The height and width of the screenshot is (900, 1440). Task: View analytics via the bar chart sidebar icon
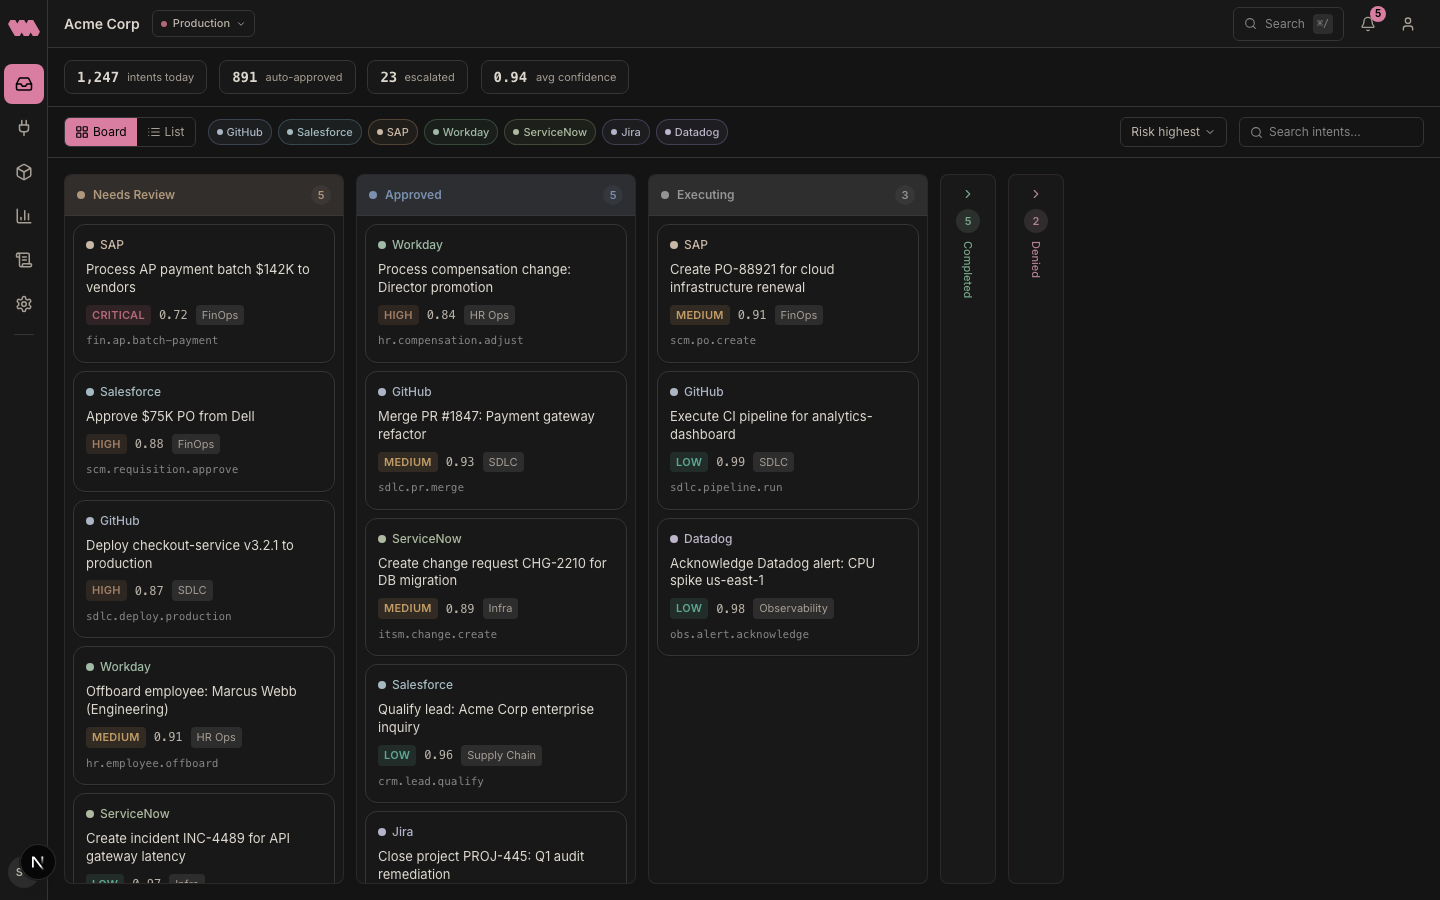coord(24,216)
